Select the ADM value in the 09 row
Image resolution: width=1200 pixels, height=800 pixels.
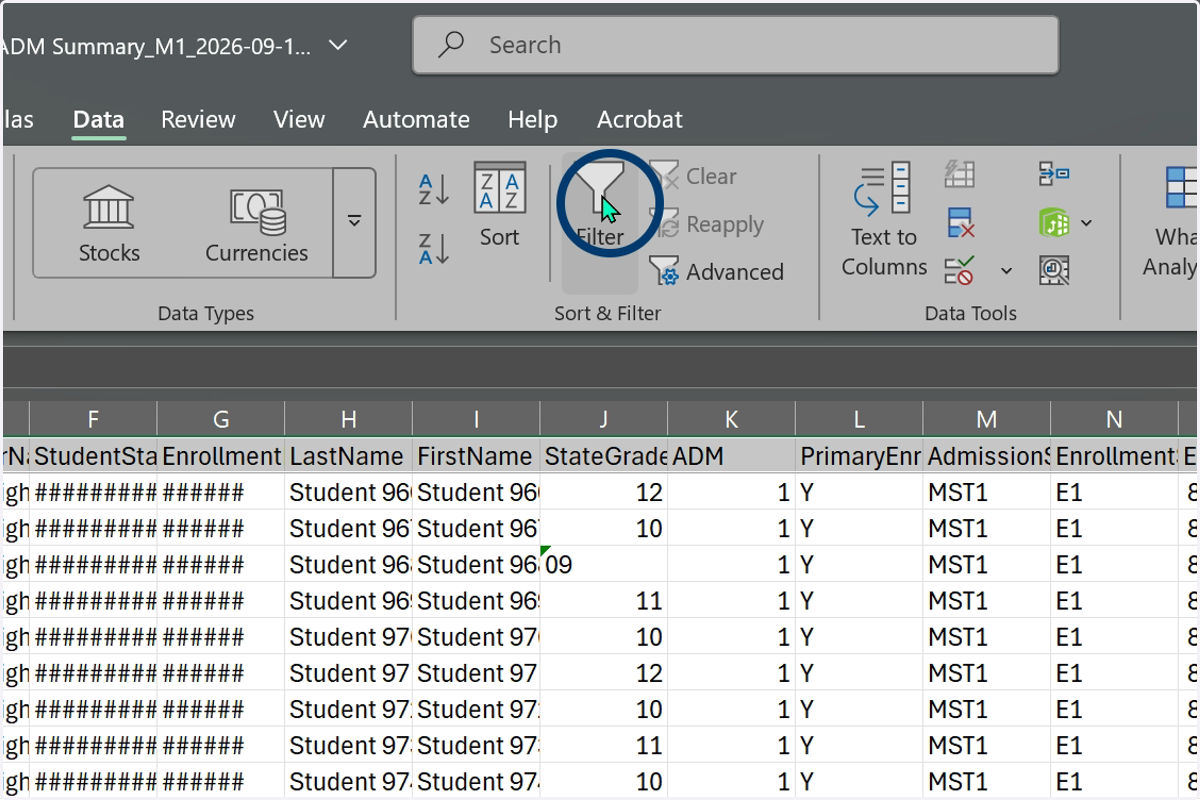(x=731, y=565)
